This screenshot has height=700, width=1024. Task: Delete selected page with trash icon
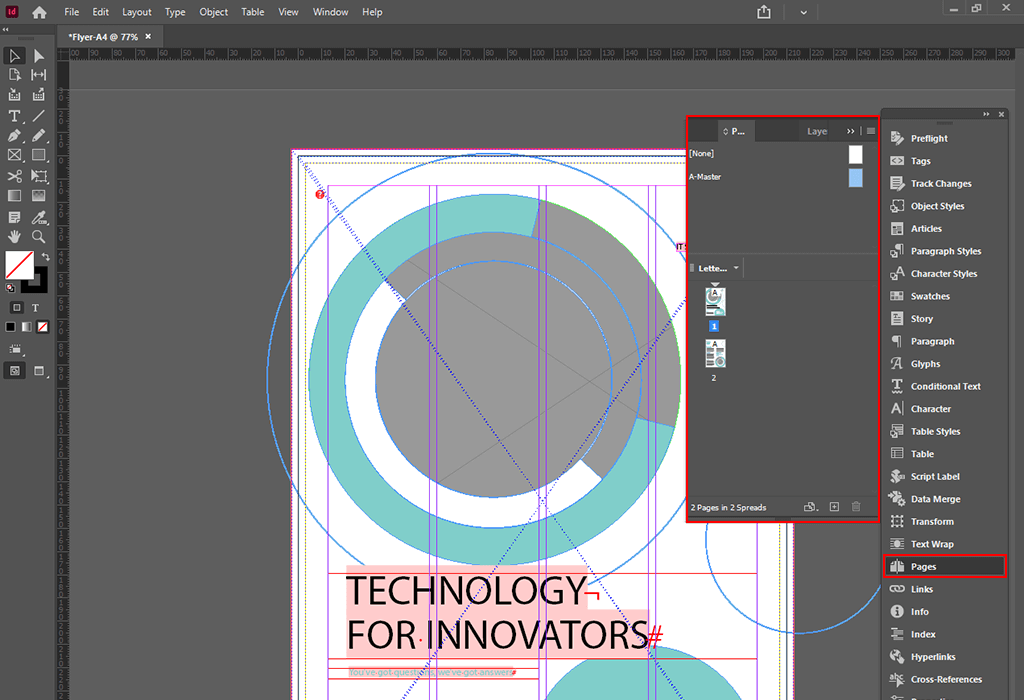855,507
